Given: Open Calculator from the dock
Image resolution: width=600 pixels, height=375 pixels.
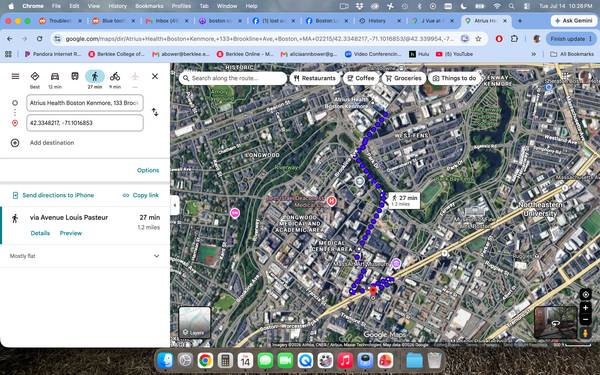Looking at the screenshot, I should point(225,360).
